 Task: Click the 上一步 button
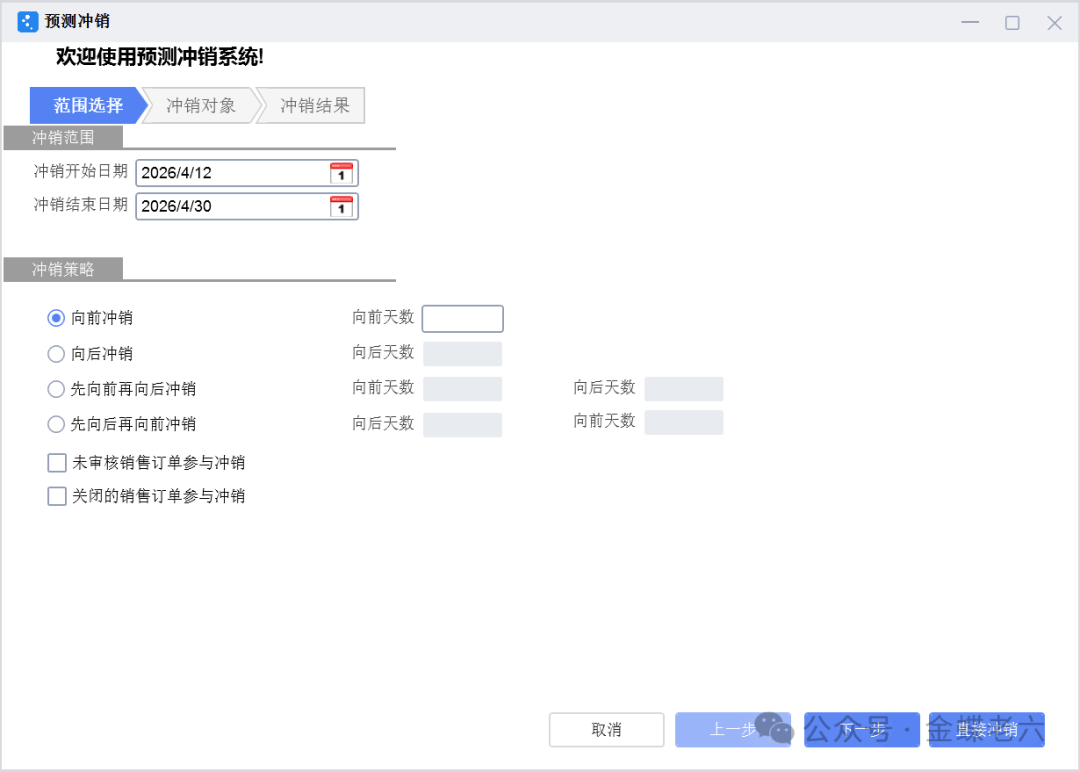coord(732,730)
